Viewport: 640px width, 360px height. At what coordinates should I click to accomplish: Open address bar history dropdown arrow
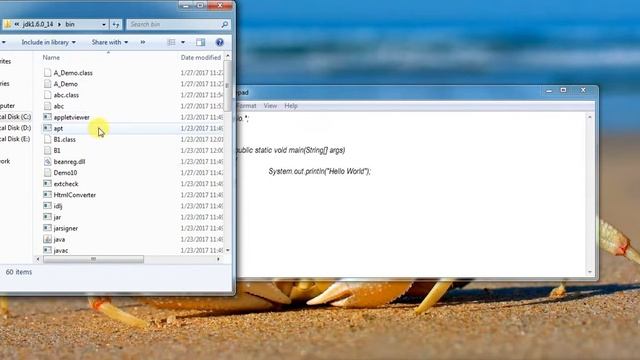[x=104, y=24]
